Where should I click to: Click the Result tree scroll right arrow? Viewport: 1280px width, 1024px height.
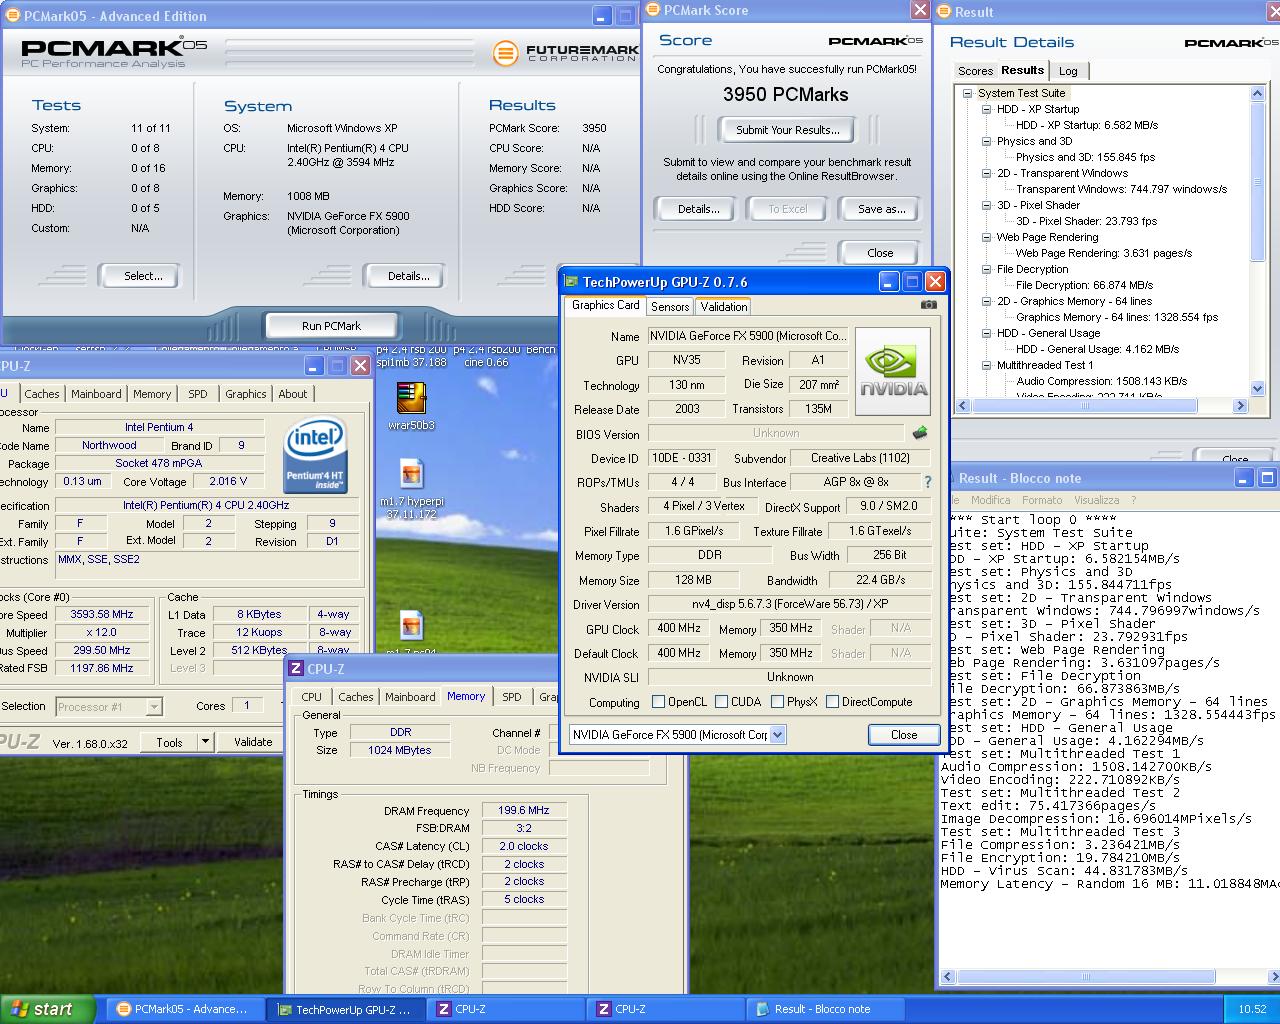(1240, 406)
